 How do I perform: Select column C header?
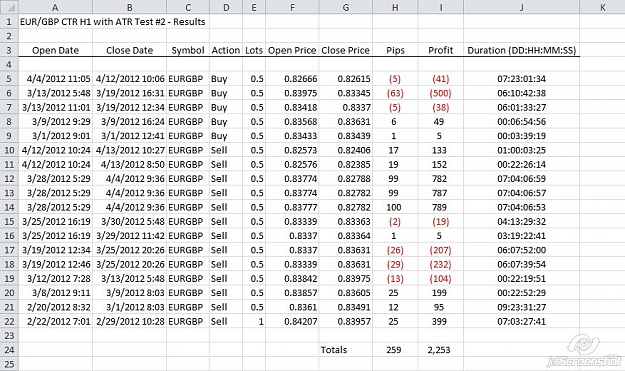[188, 7]
